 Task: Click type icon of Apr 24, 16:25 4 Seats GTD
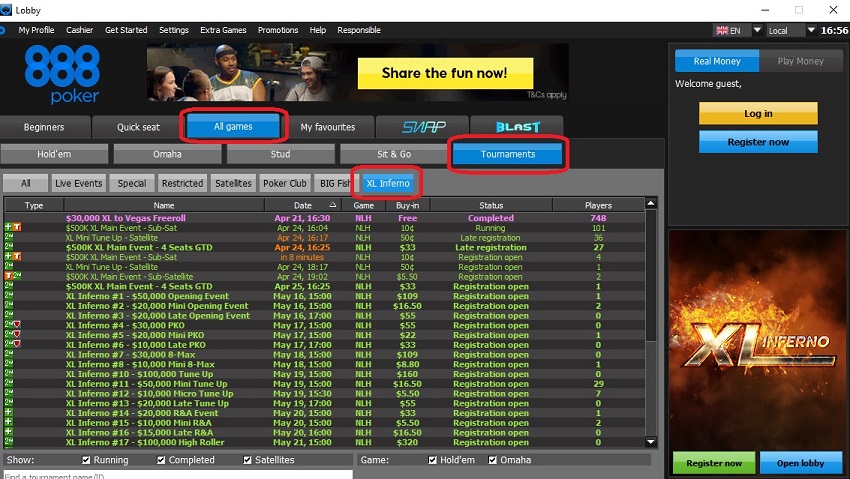pyautogui.click(x=9, y=247)
